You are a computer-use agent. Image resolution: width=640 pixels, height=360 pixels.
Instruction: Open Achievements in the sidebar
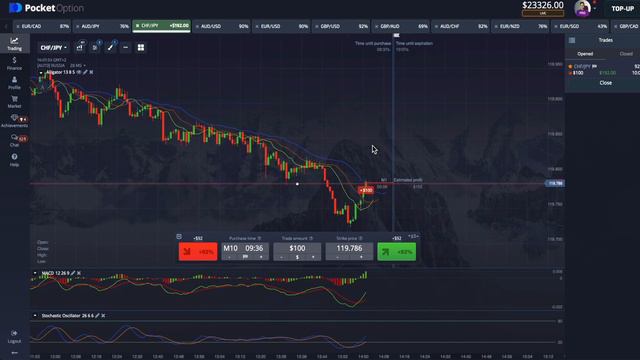[14, 121]
